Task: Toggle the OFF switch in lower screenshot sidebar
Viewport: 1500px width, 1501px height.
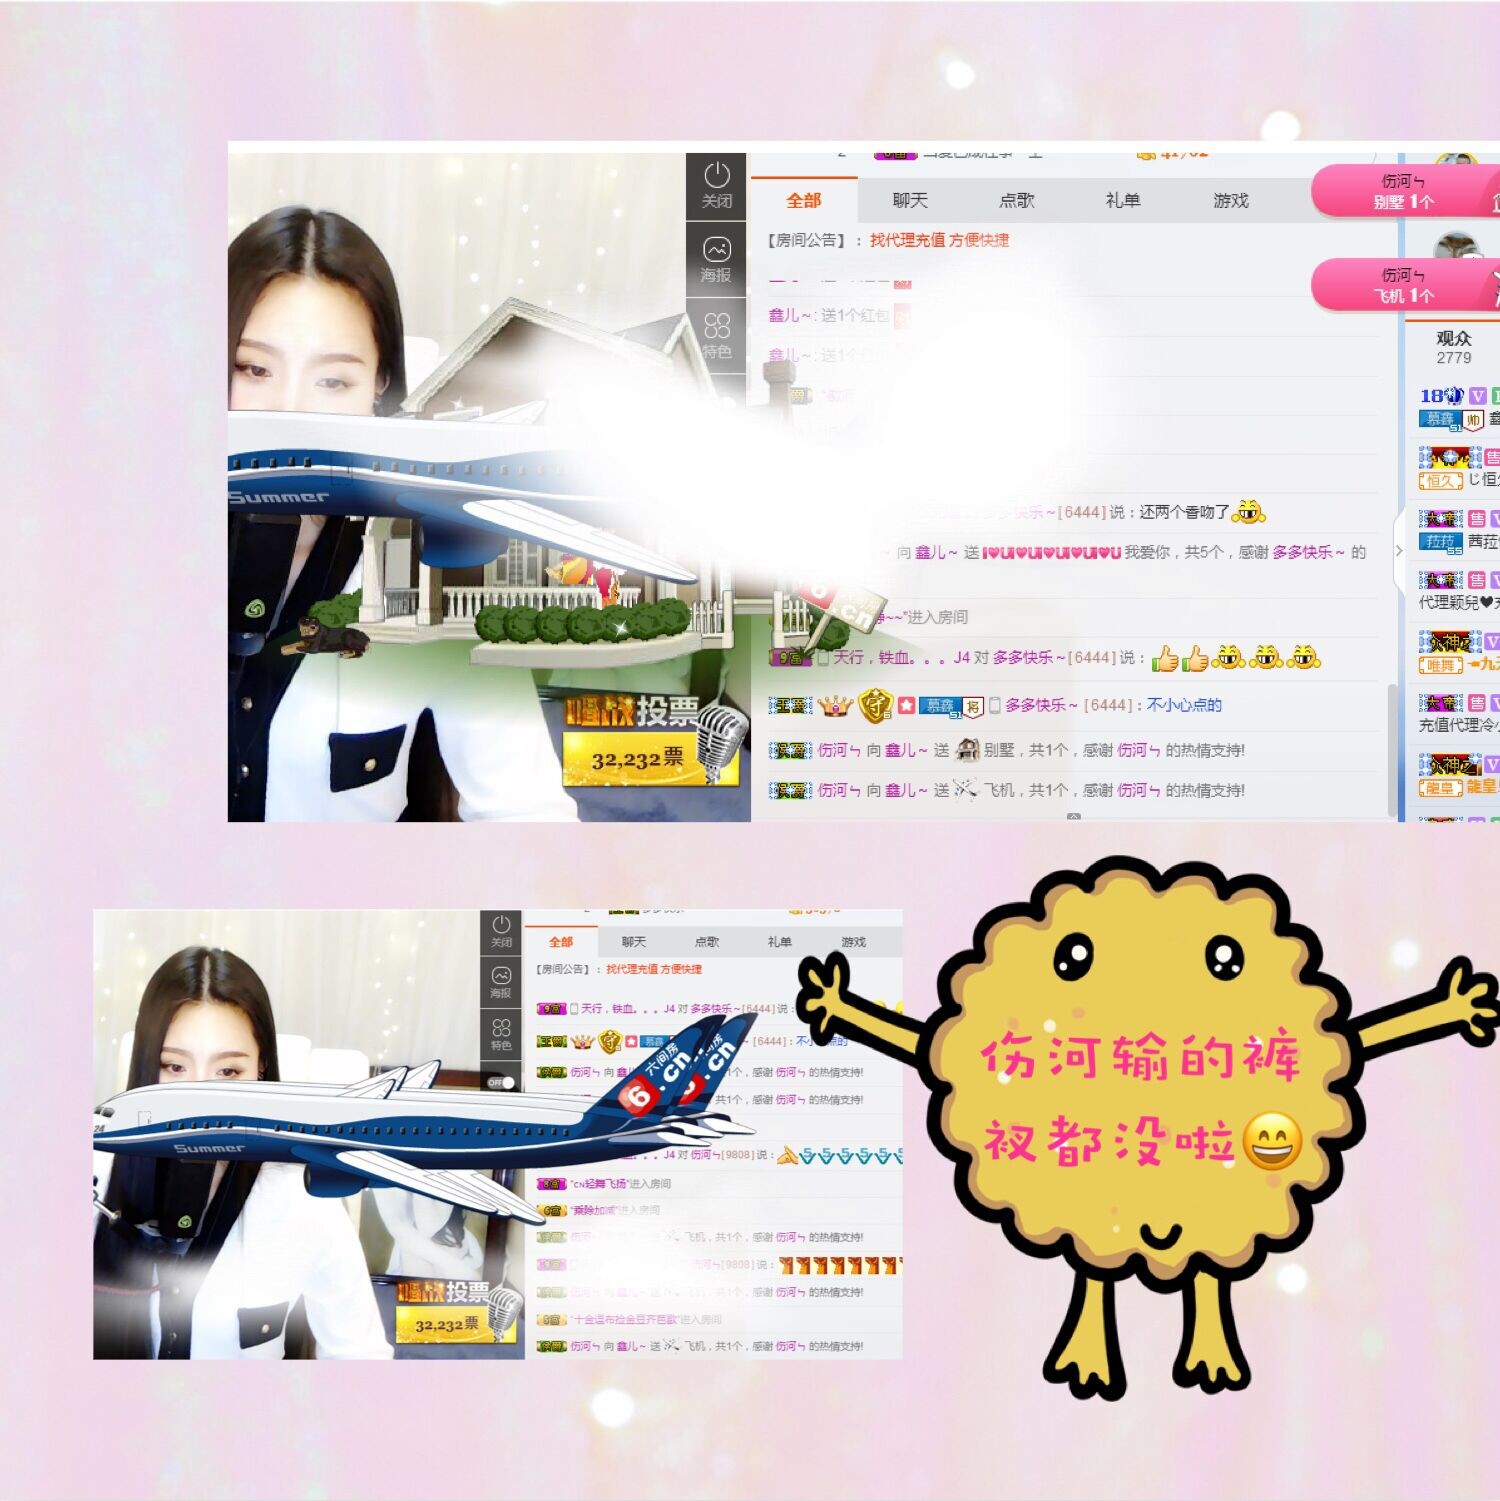Action: 502,1083
